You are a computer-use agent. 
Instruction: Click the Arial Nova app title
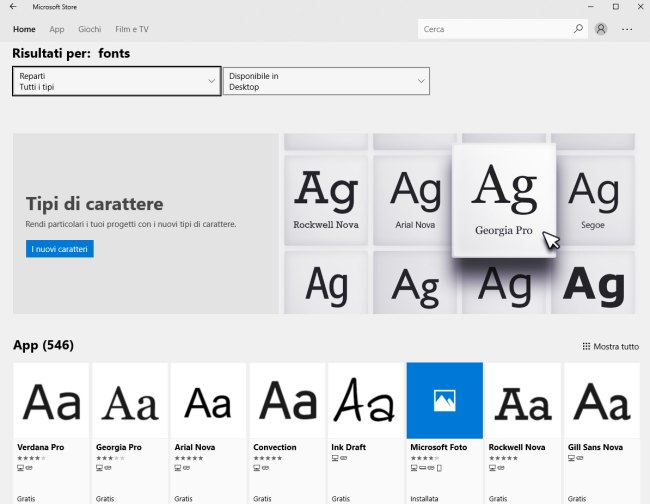pos(195,447)
